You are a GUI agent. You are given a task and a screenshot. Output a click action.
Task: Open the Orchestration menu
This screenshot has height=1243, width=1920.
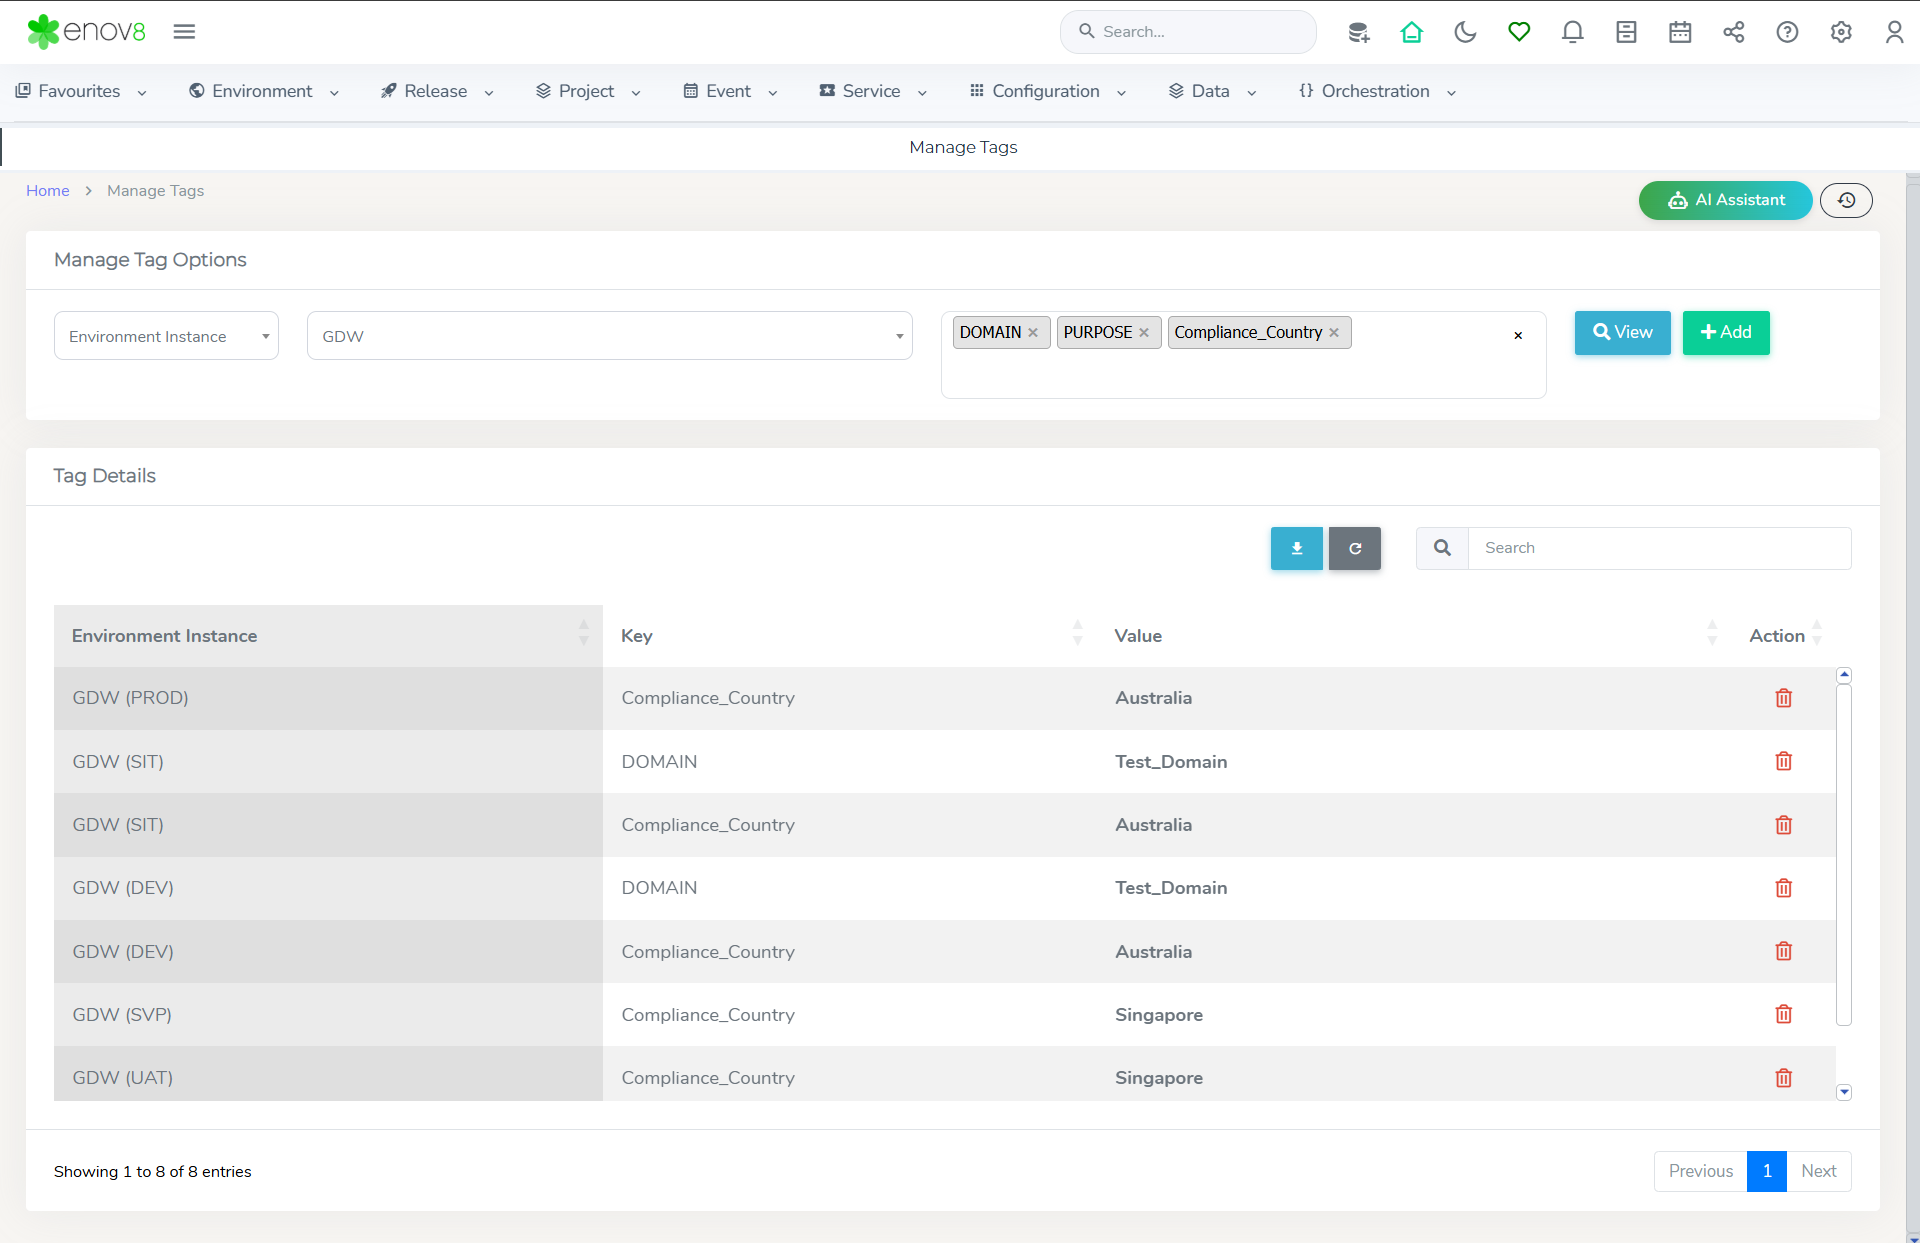click(x=1376, y=91)
